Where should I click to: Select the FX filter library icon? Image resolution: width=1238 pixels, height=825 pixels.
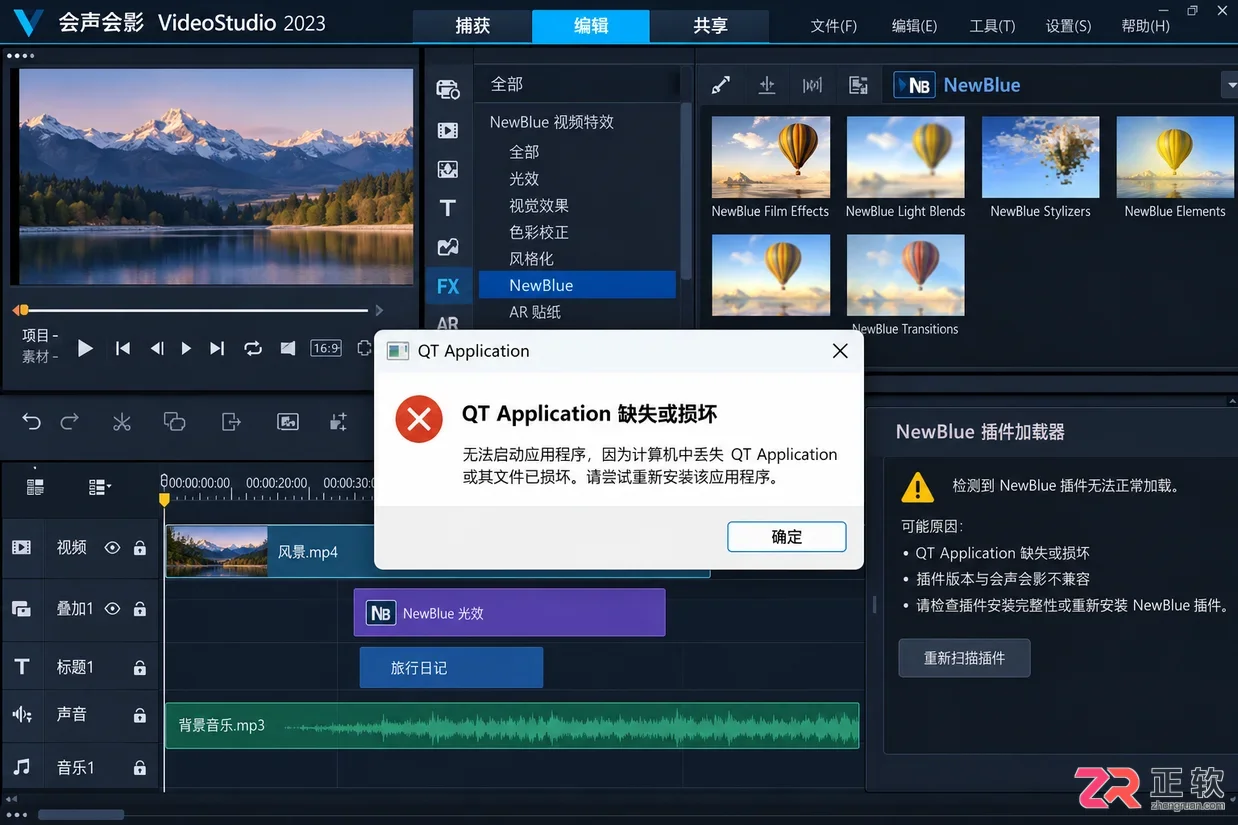448,286
